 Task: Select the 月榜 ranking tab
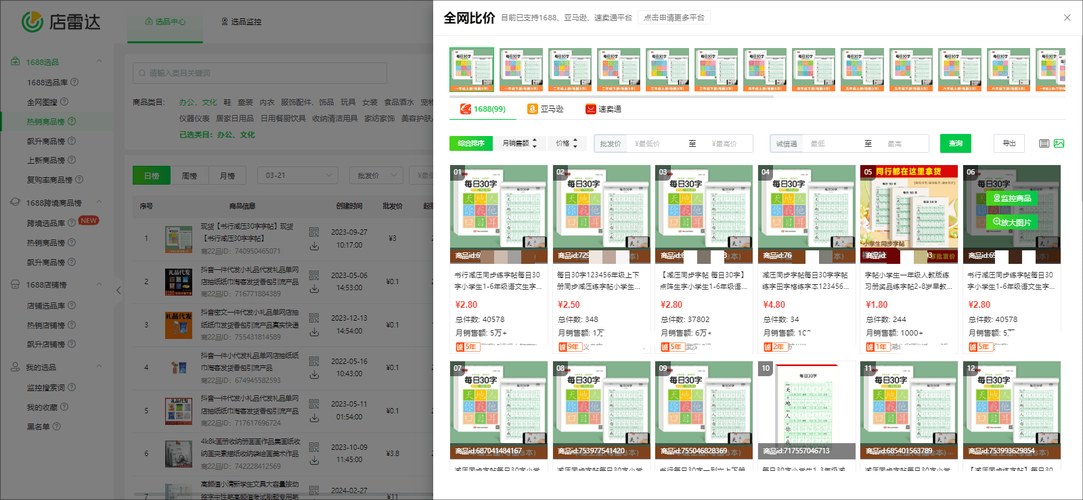227,175
